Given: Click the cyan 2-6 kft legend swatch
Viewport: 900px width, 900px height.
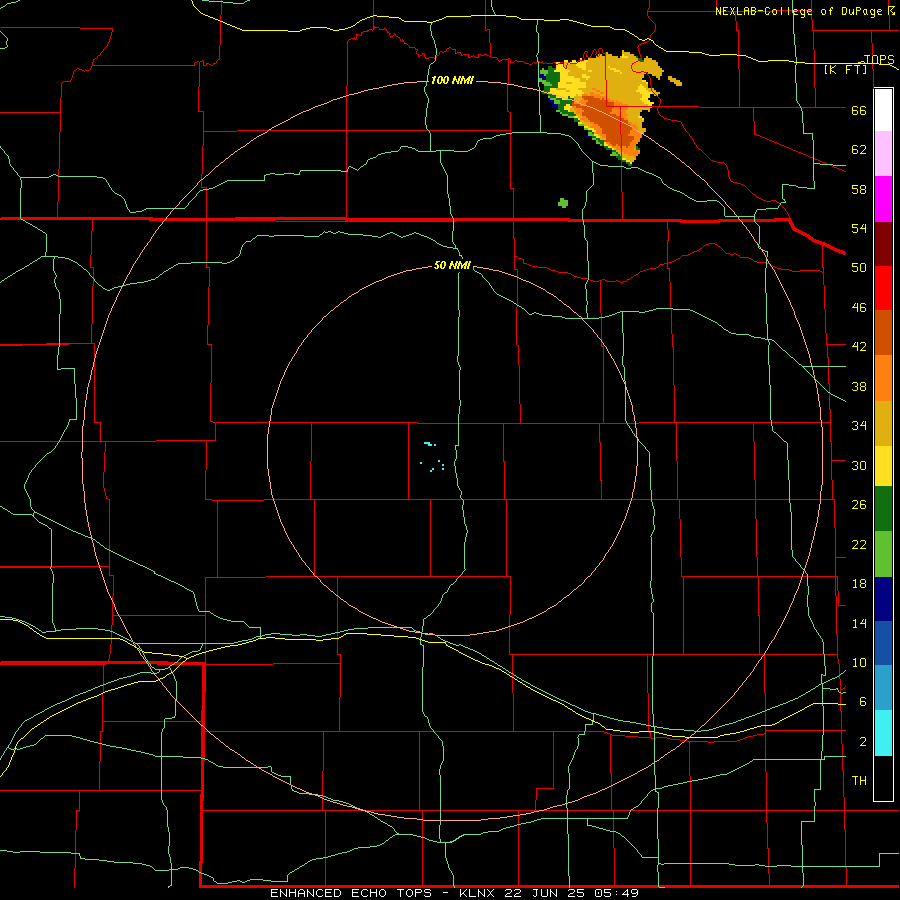Looking at the screenshot, I should pyautogui.click(x=883, y=733).
